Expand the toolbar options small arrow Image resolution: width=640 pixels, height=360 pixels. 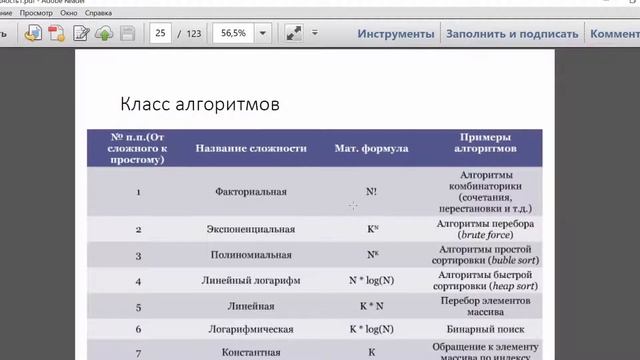pyautogui.click(x=315, y=33)
